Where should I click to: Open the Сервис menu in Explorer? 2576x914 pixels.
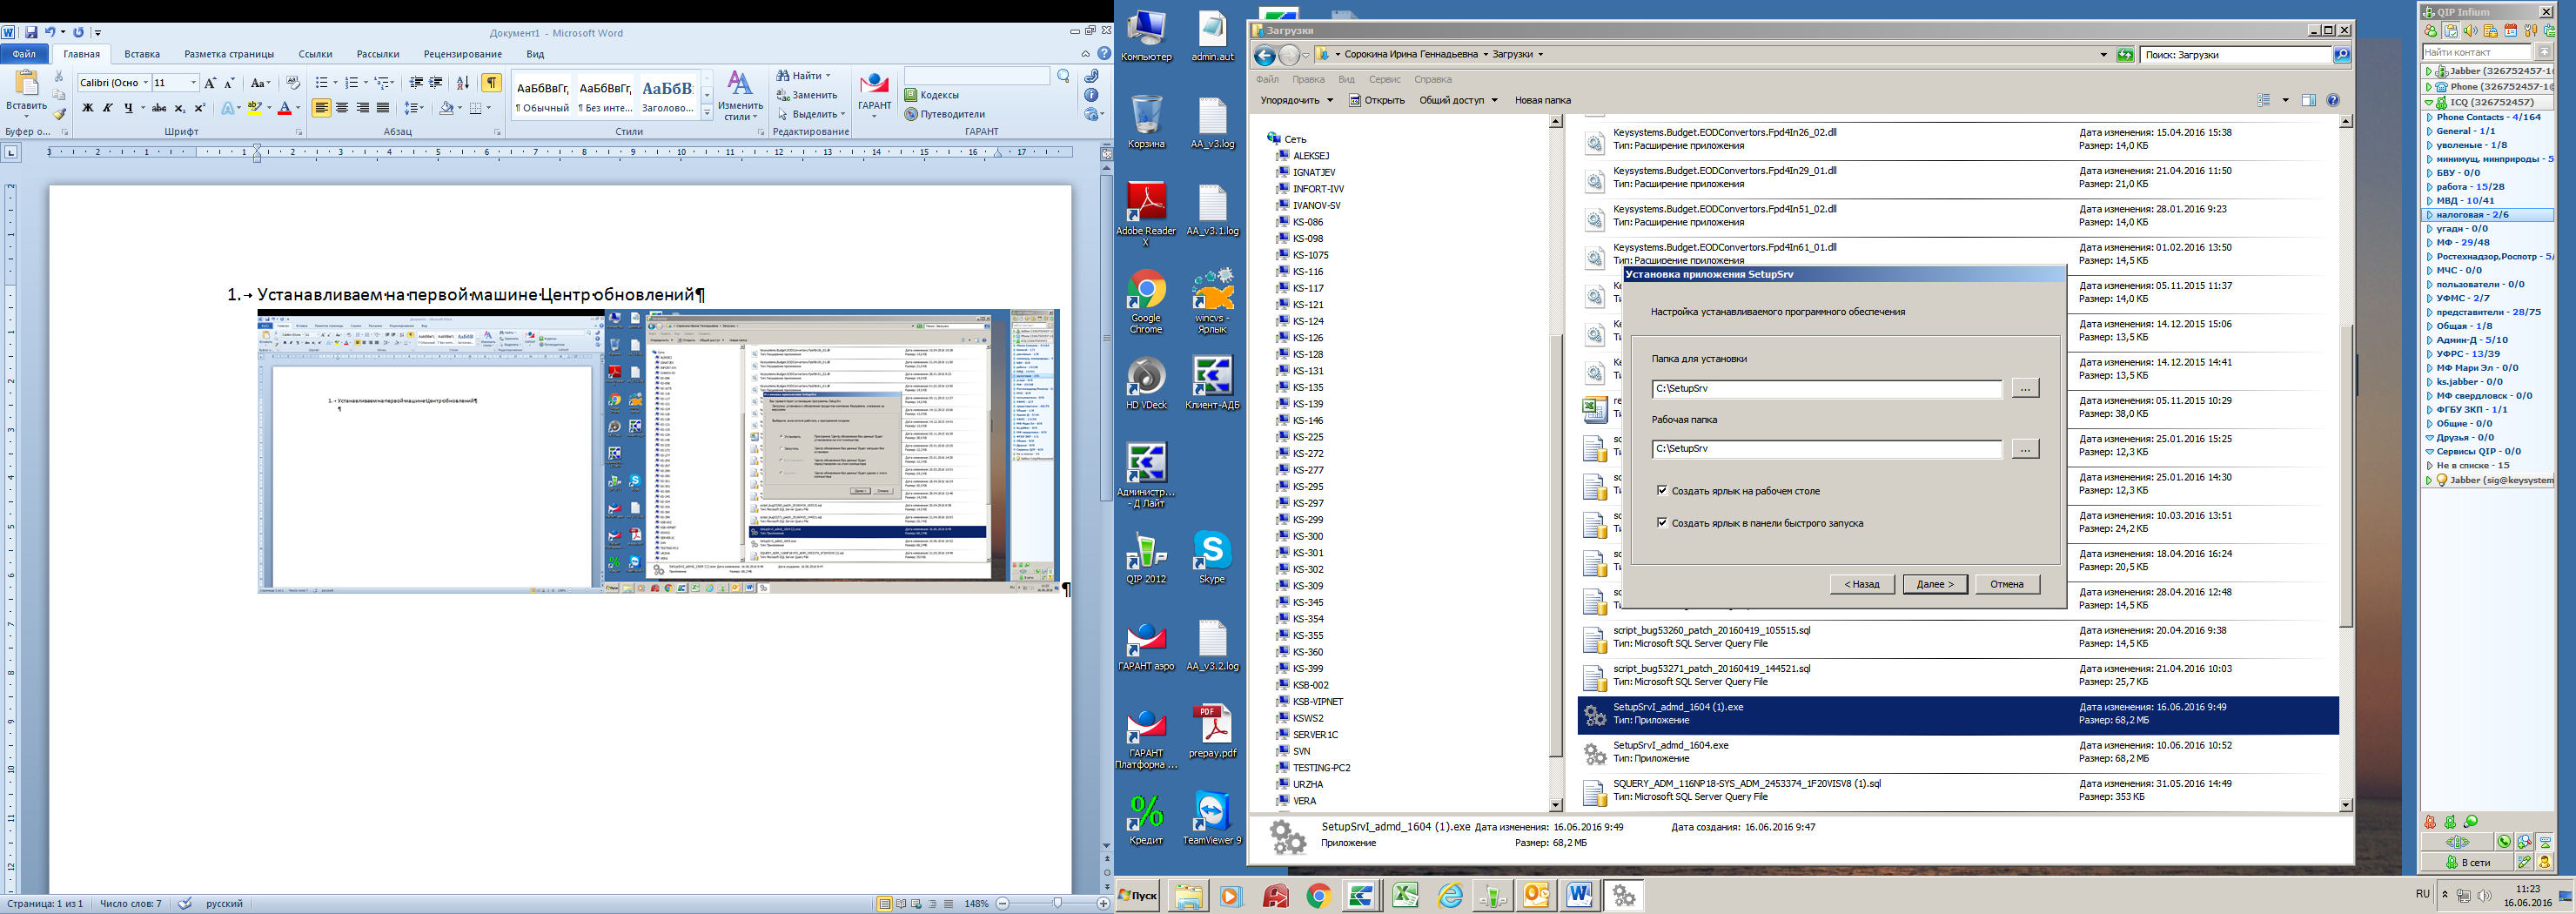[x=1385, y=79]
